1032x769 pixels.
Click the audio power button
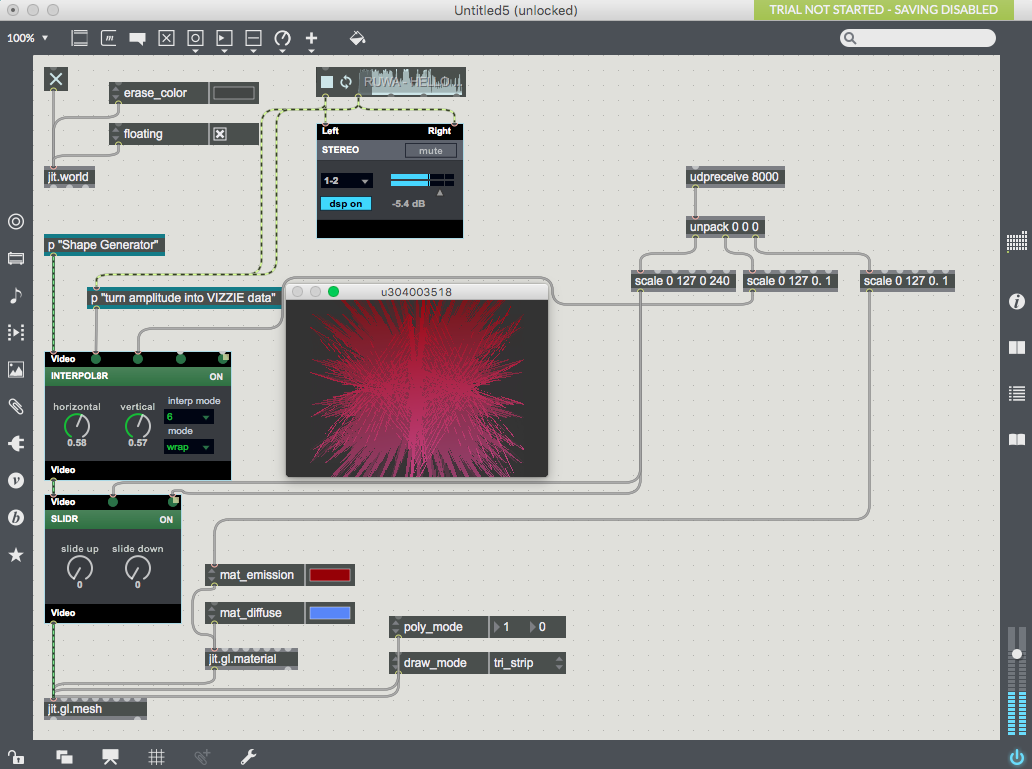pyautogui.click(x=1017, y=757)
